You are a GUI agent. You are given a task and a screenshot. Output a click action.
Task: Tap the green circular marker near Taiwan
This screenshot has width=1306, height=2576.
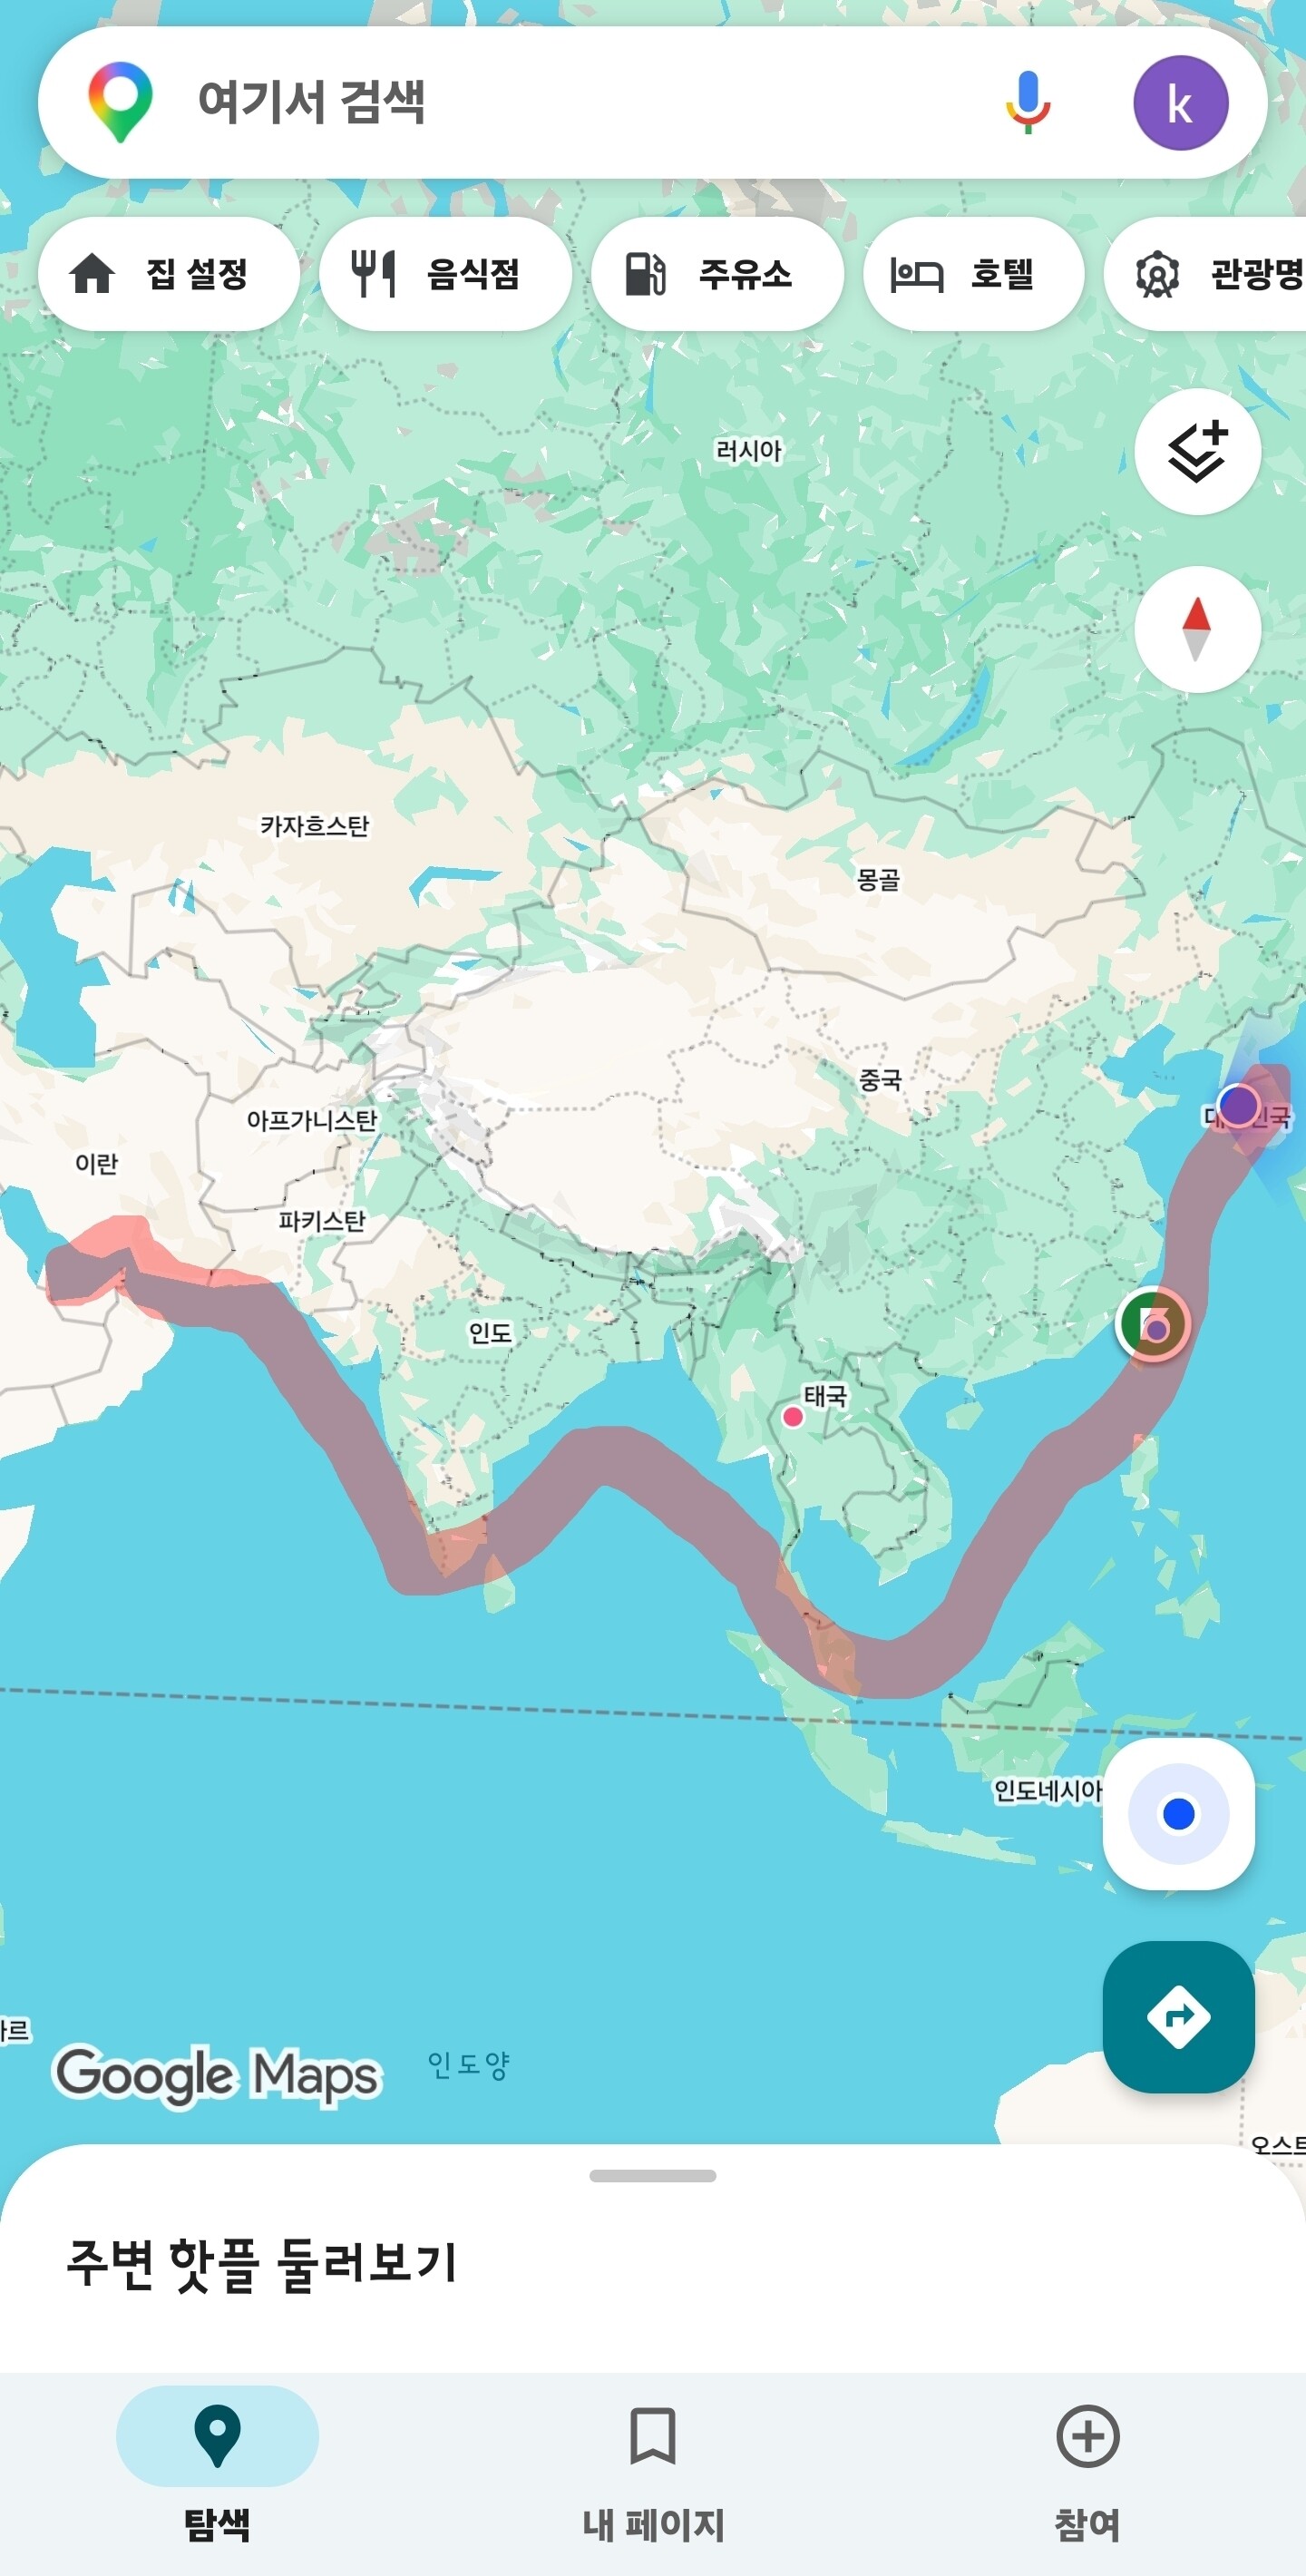coord(1152,1323)
